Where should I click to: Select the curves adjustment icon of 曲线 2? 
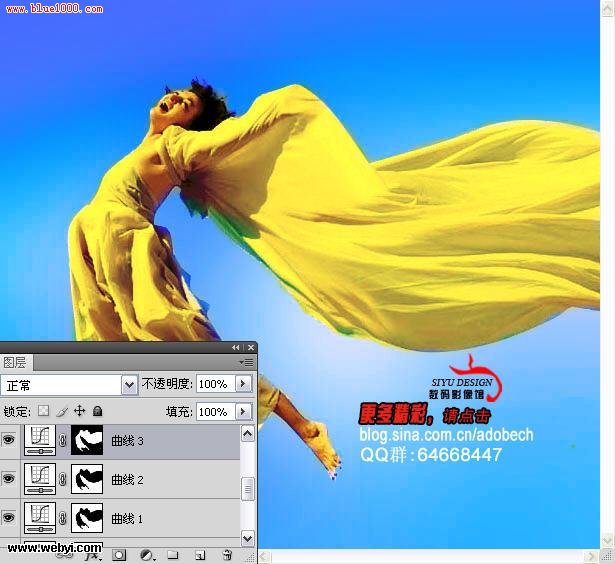coord(40,478)
